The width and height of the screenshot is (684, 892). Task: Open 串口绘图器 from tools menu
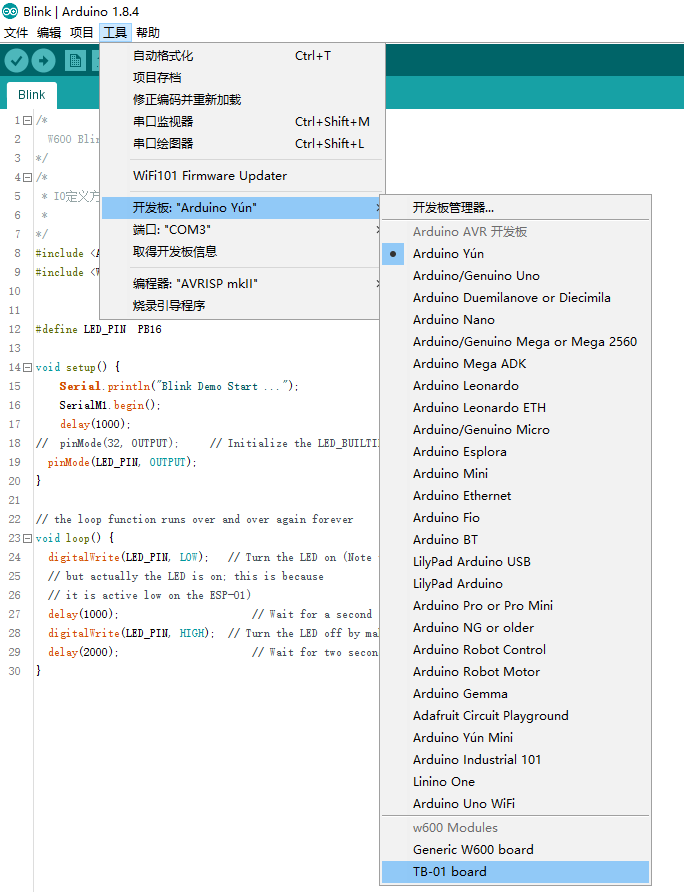[242, 143]
